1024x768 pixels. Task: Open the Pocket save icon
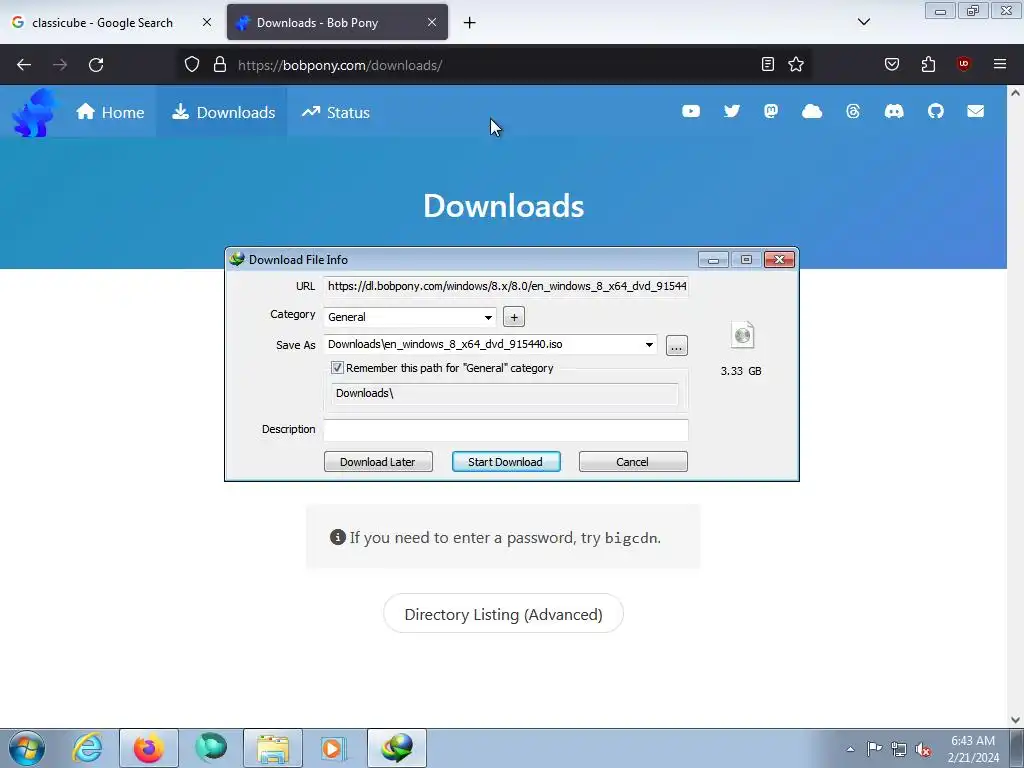(892, 64)
